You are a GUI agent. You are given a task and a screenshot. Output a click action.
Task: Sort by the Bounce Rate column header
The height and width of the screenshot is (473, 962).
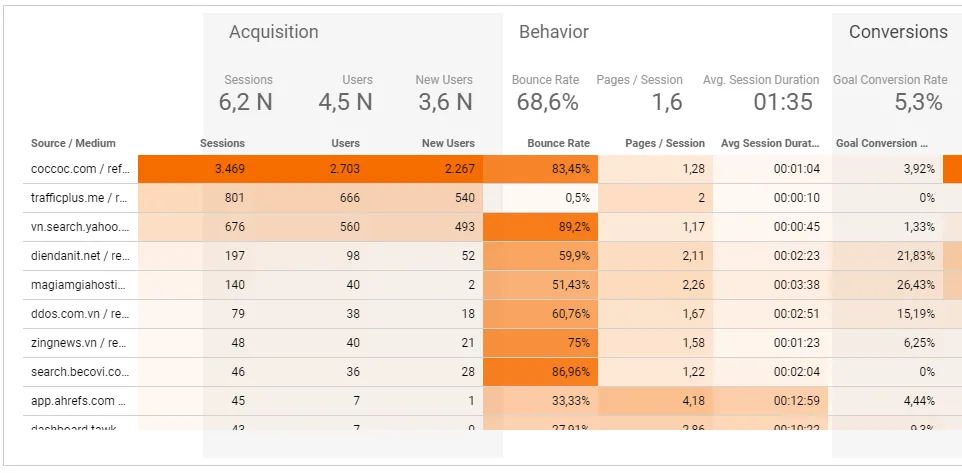click(x=558, y=143)
